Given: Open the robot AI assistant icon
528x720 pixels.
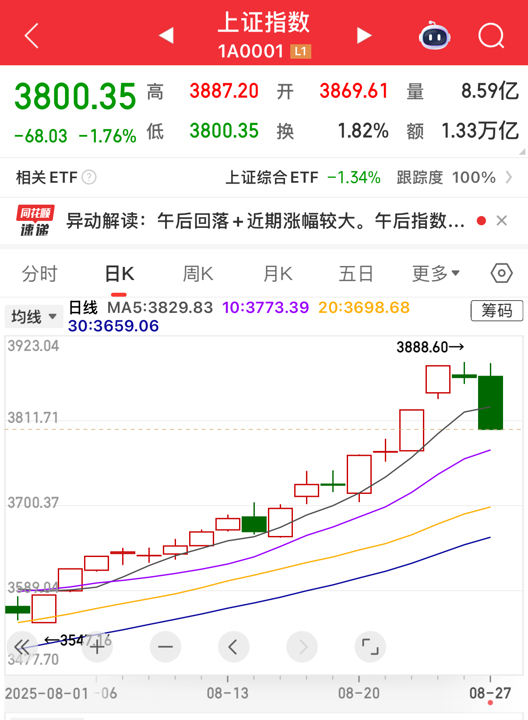Looking at the screenshot, I should pyautogui.click(x=434, y=35).
